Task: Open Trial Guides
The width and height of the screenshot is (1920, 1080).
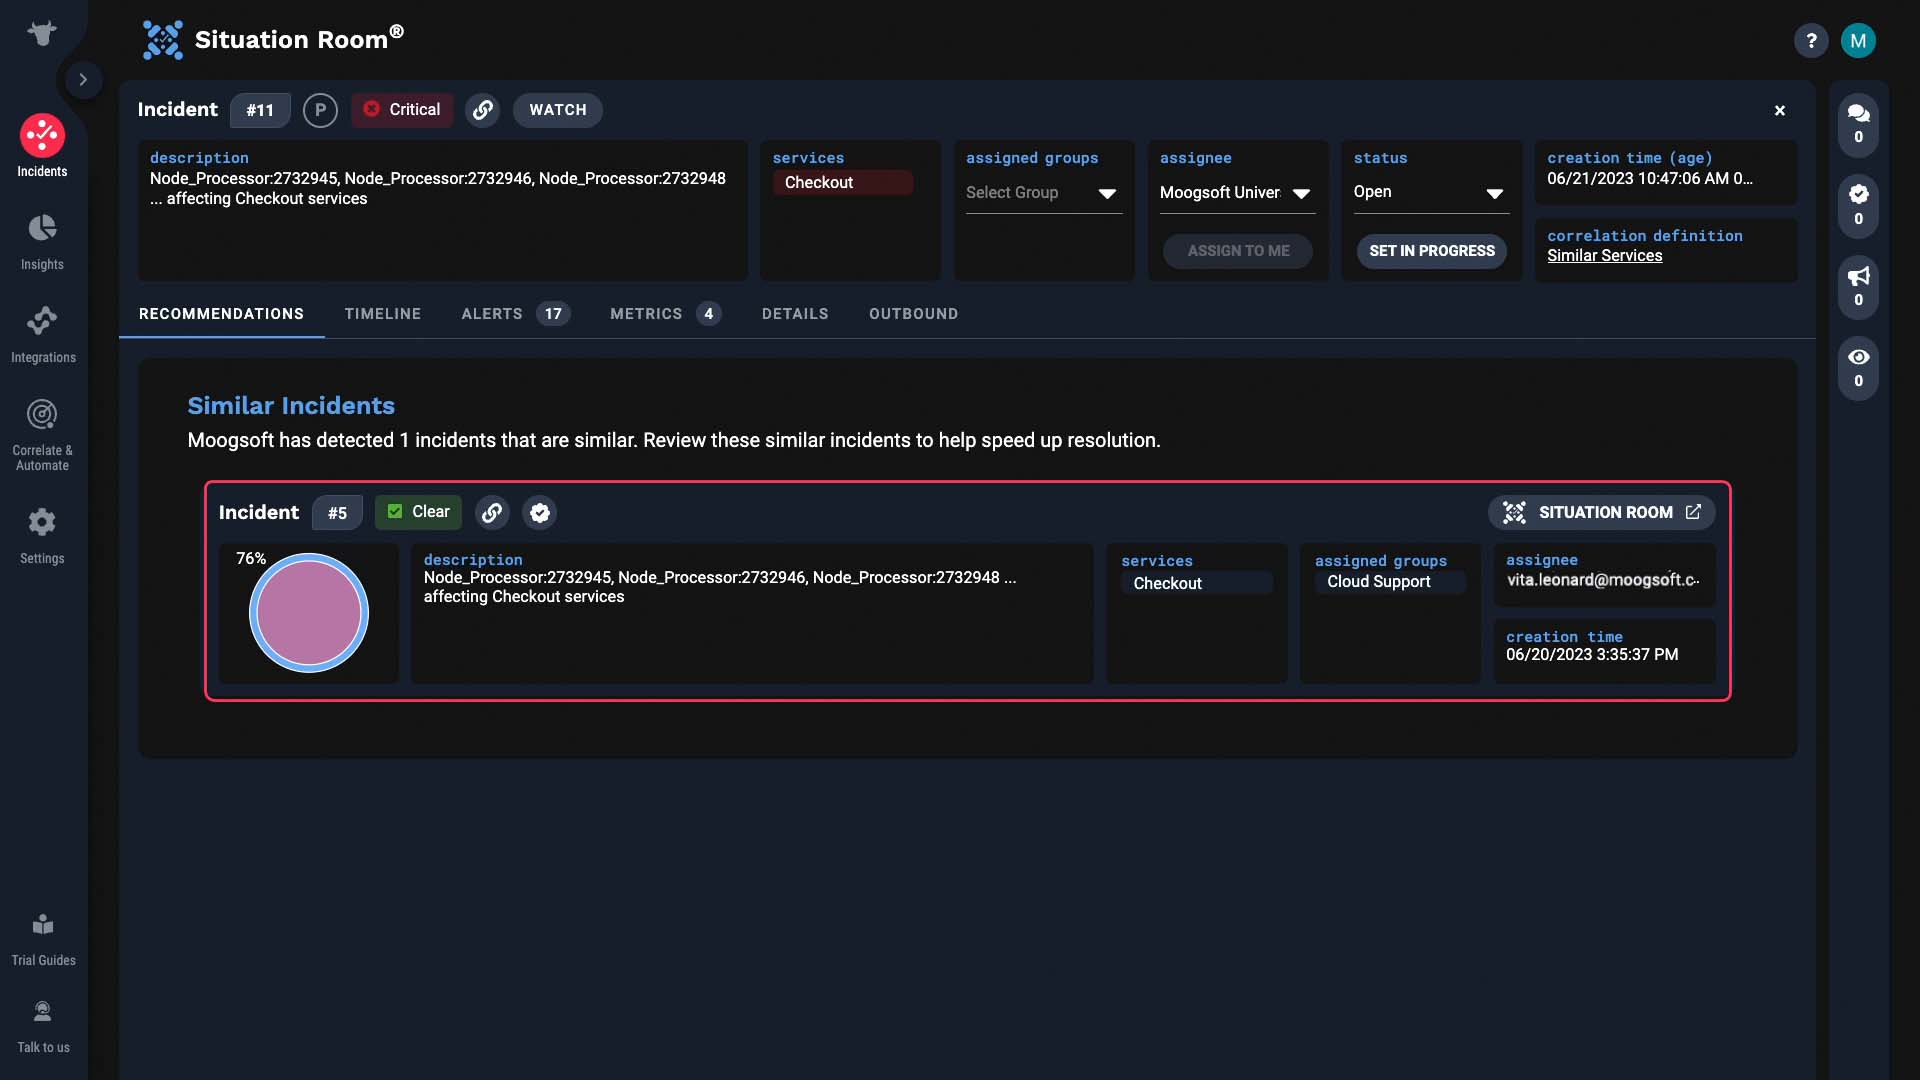Action: click(43, 940)
